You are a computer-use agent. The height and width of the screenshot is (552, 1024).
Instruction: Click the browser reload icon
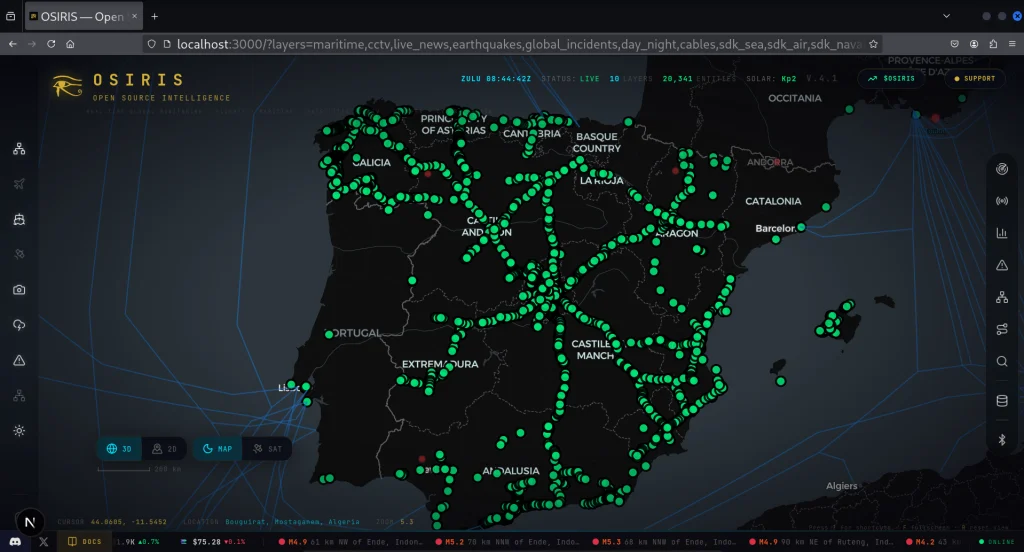tap(51, 44)
